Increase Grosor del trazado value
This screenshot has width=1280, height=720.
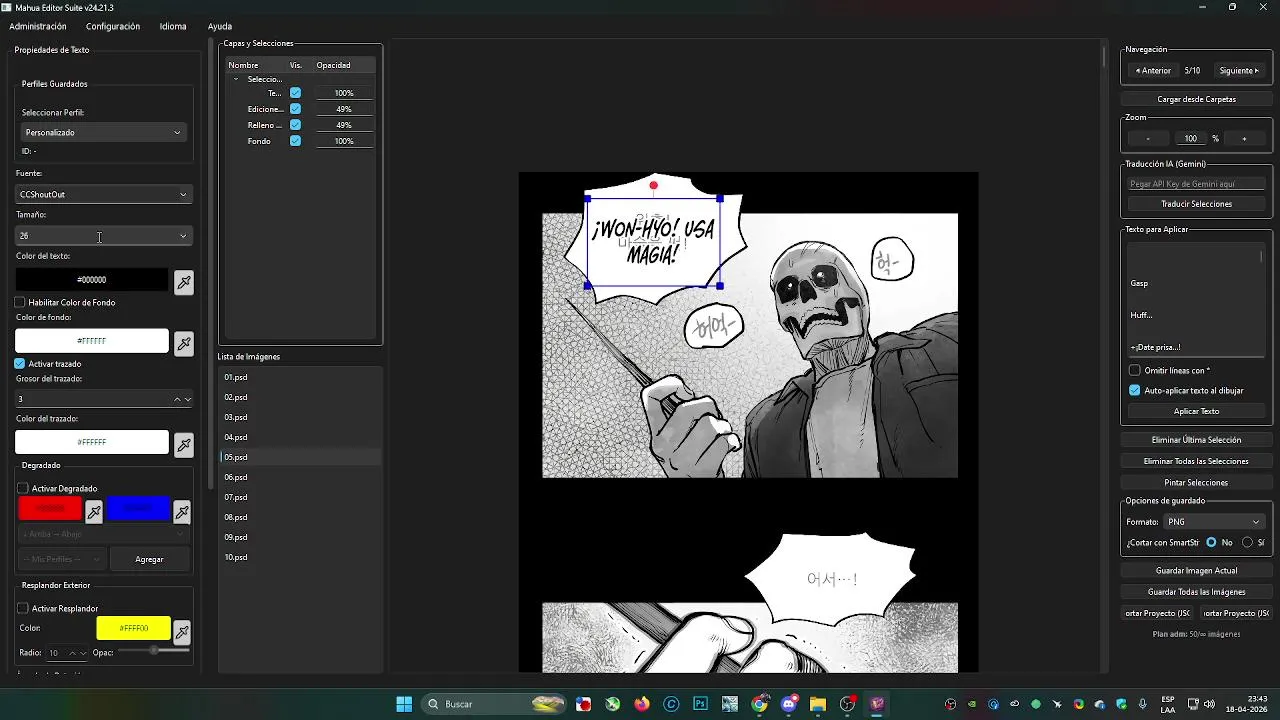tap(178, 399)
